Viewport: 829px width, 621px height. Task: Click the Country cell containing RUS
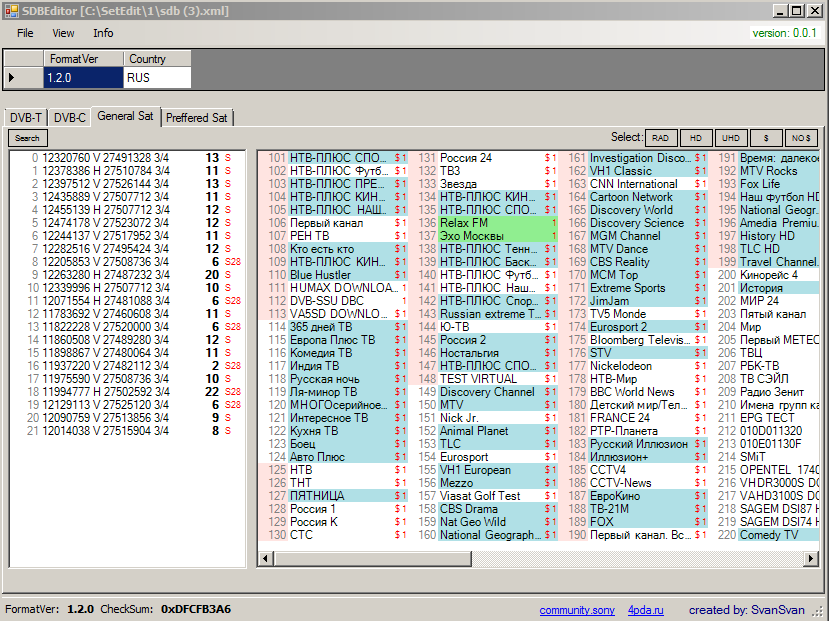157,77
